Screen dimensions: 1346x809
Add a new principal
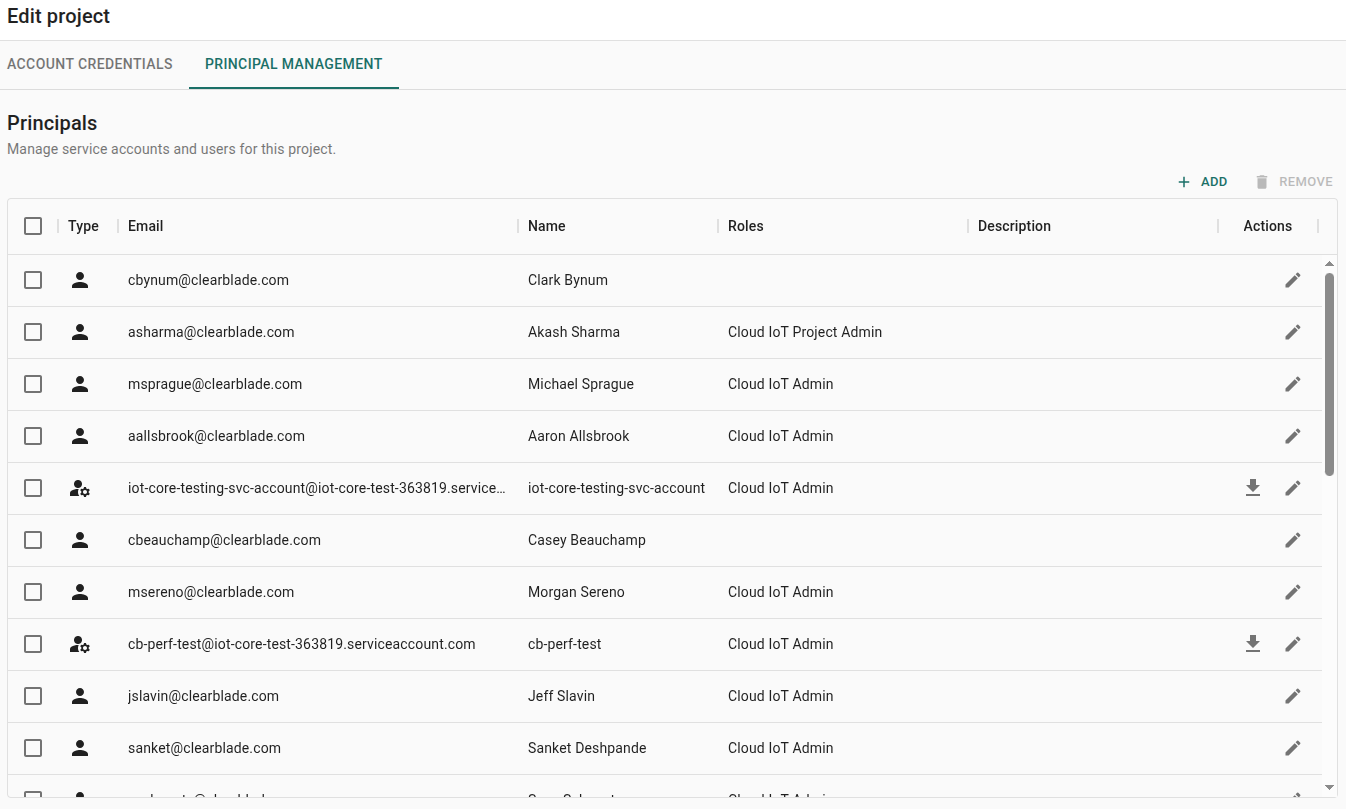point(1202,182)
